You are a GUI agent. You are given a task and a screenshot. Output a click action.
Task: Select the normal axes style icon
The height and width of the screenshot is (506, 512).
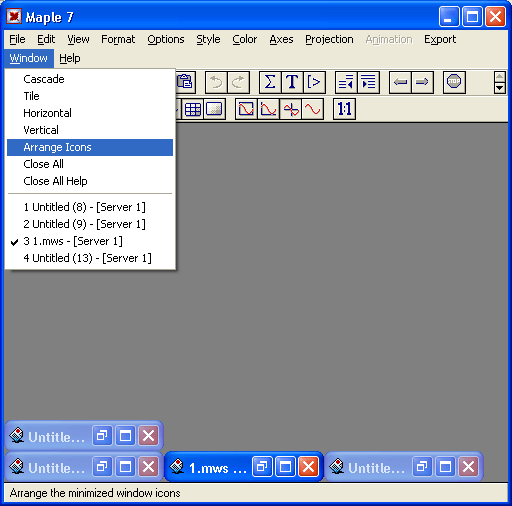pyautogui.click(x=291, y=109)
